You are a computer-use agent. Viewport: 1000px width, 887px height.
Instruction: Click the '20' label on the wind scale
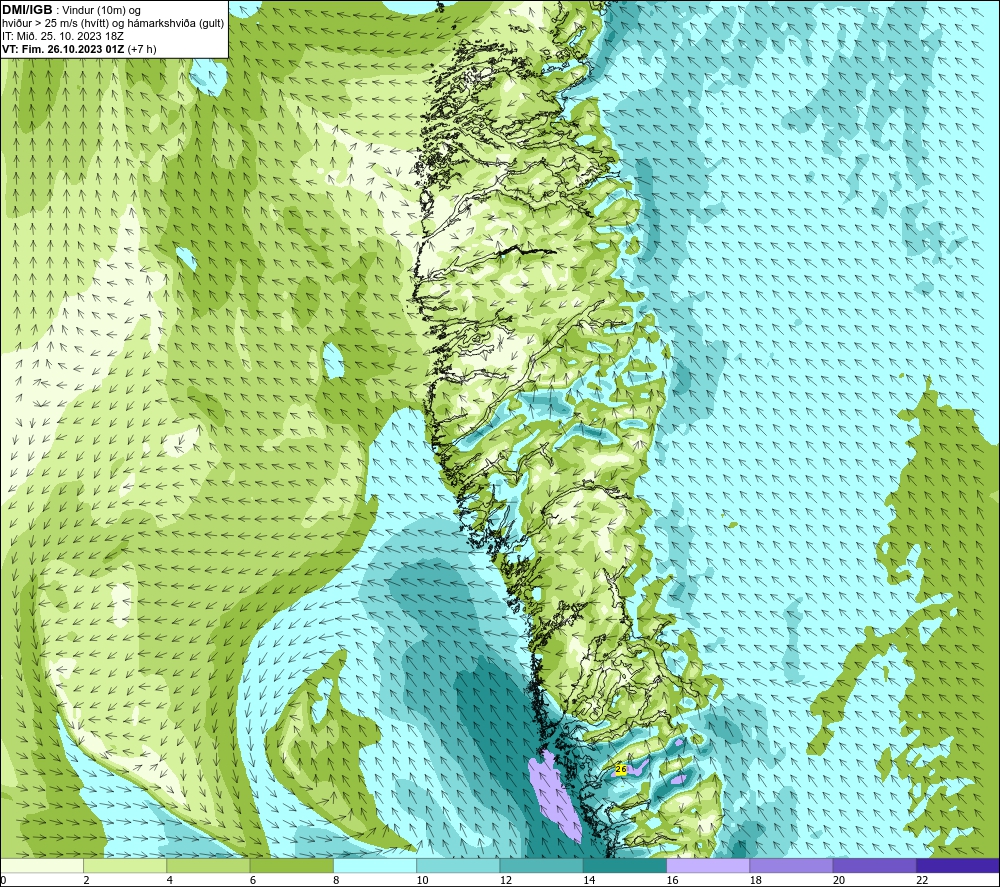pos(839,881)
